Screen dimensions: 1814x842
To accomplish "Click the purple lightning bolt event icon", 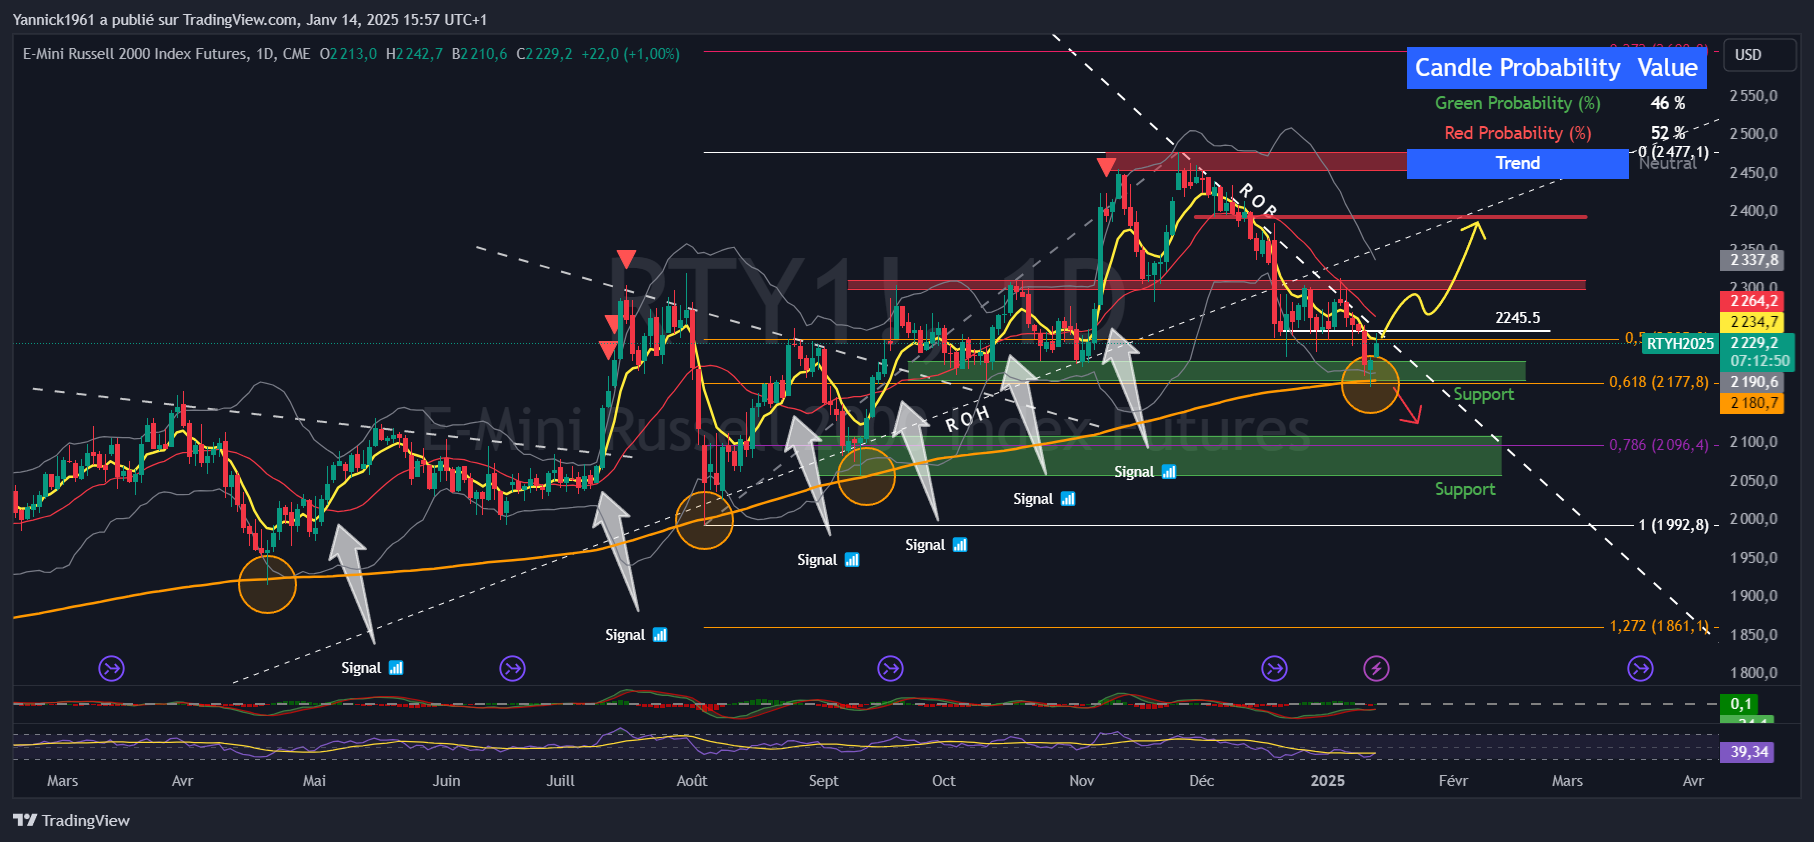I will click(x=1376, y=668).
